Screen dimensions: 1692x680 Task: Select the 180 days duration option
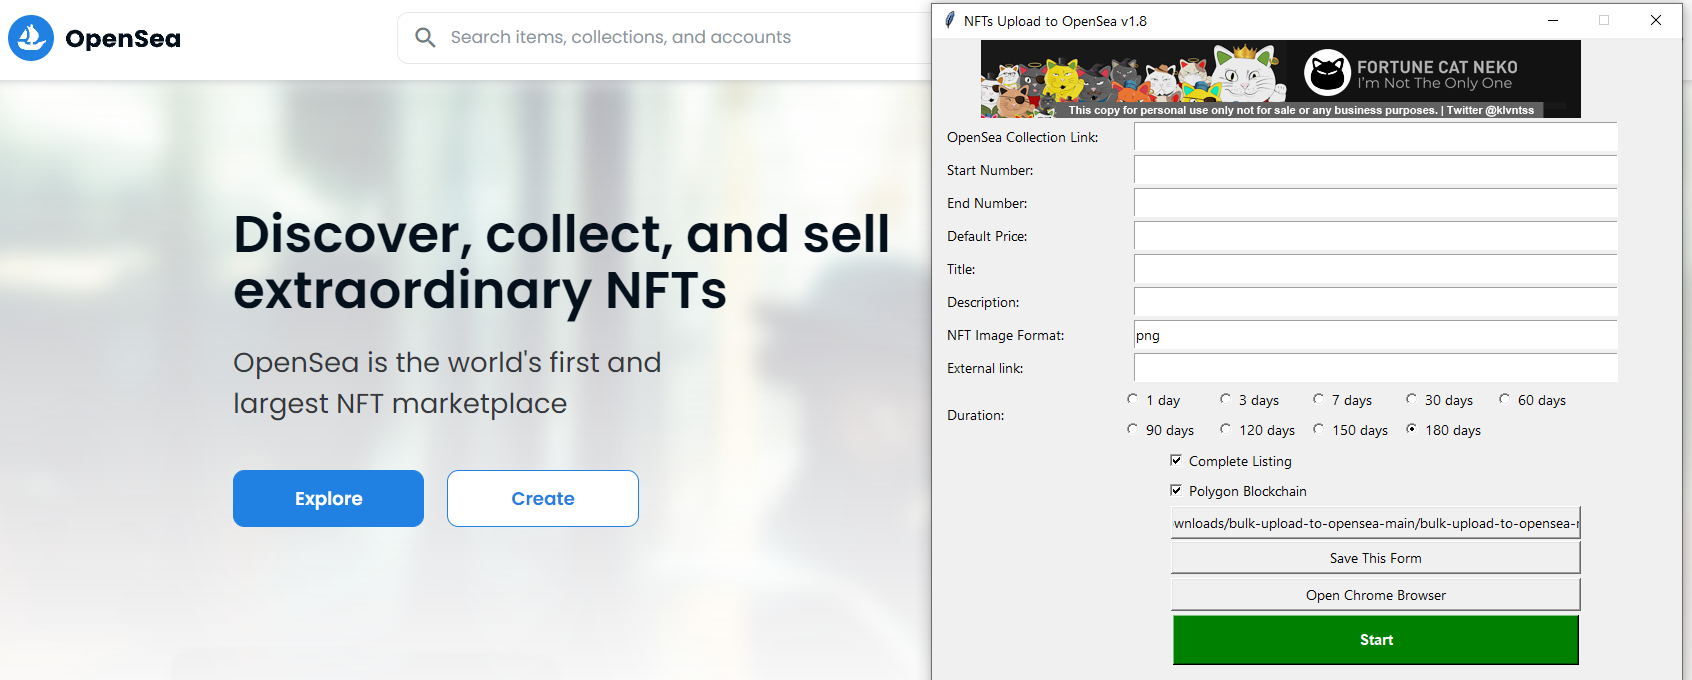[1411, 429]
